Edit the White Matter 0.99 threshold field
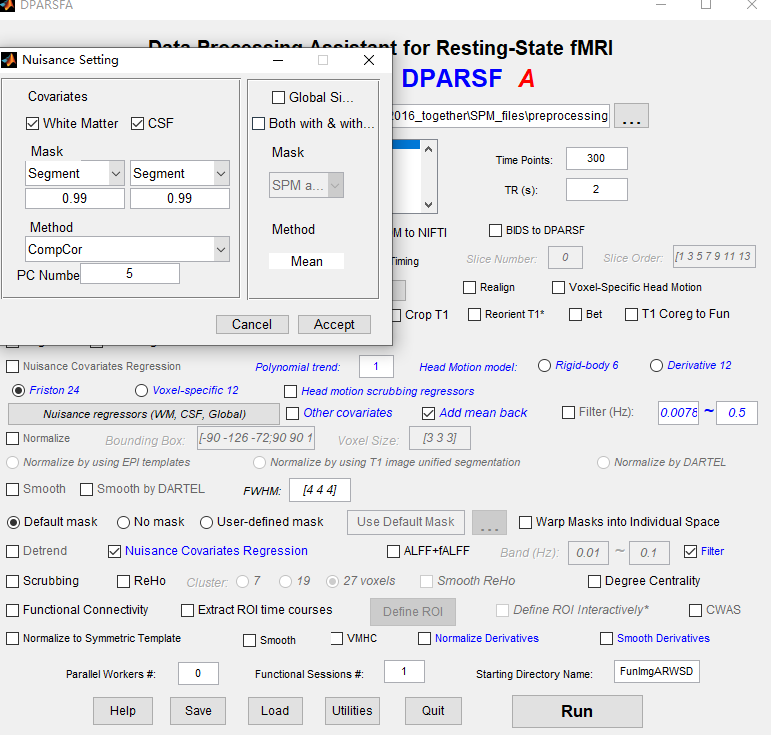771x735 pixels. 75,199
